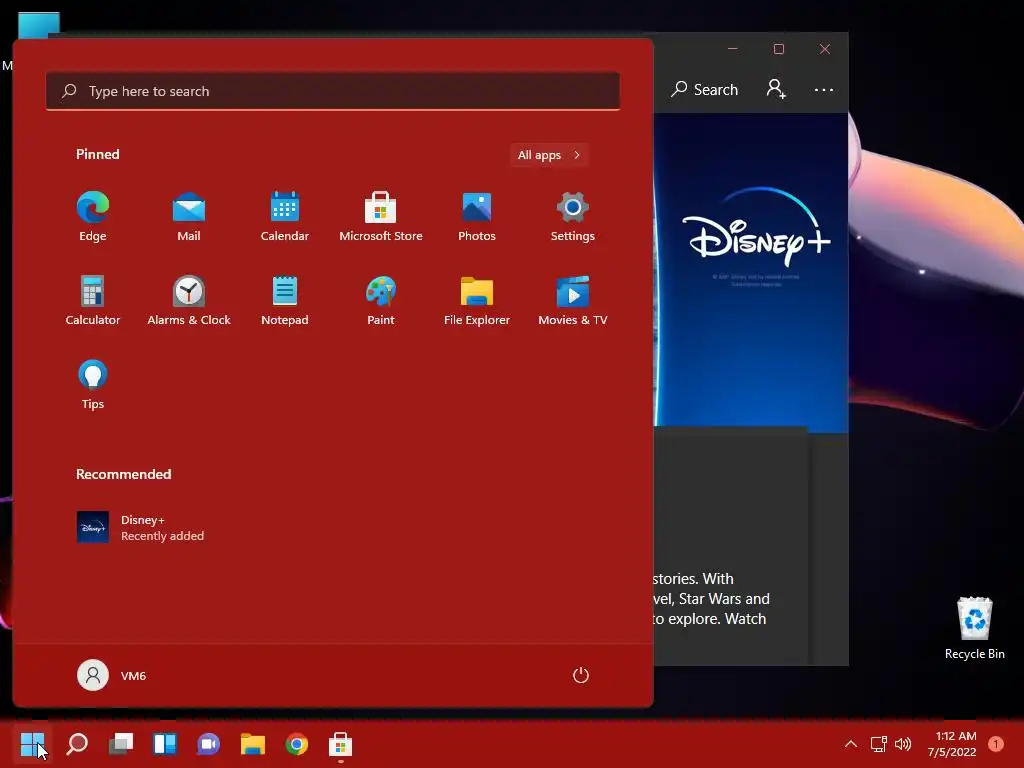Click the Start menu power button

tap(581, 675)
